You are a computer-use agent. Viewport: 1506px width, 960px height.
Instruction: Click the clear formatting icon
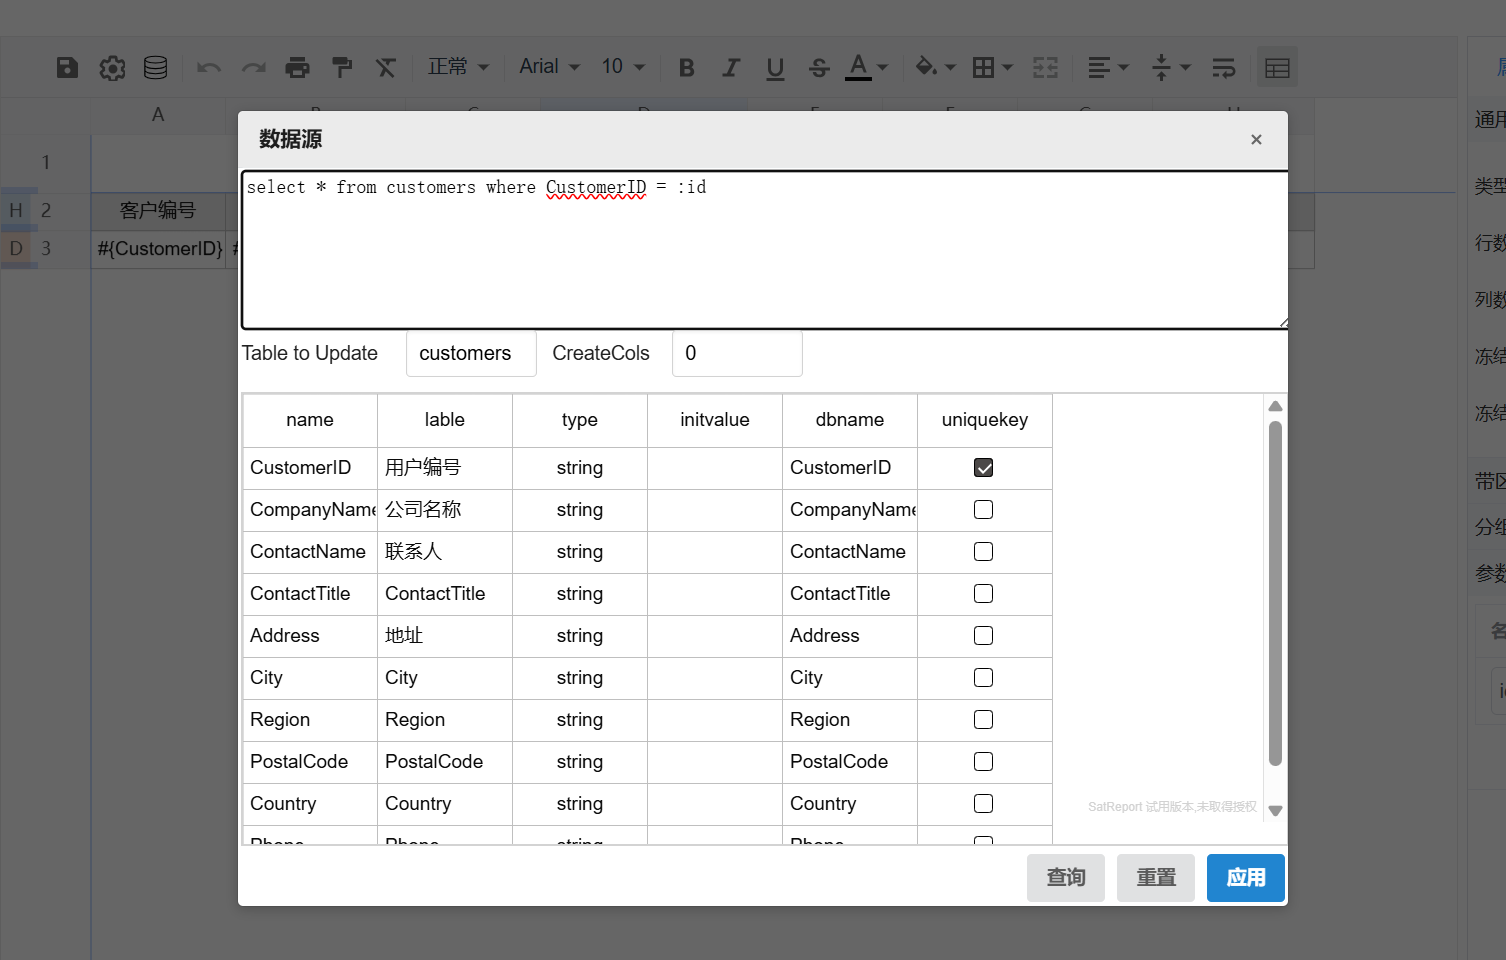(386, 67)
